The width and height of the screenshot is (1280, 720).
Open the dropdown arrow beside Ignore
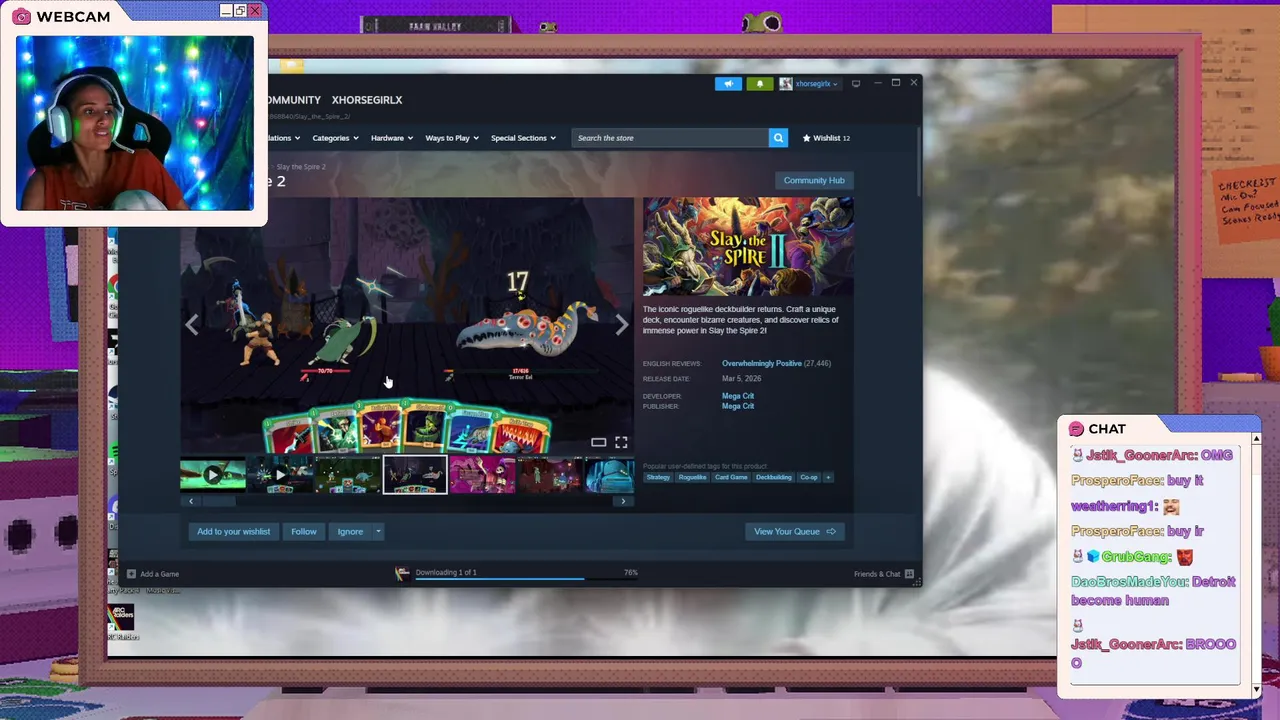coord(378,532)
